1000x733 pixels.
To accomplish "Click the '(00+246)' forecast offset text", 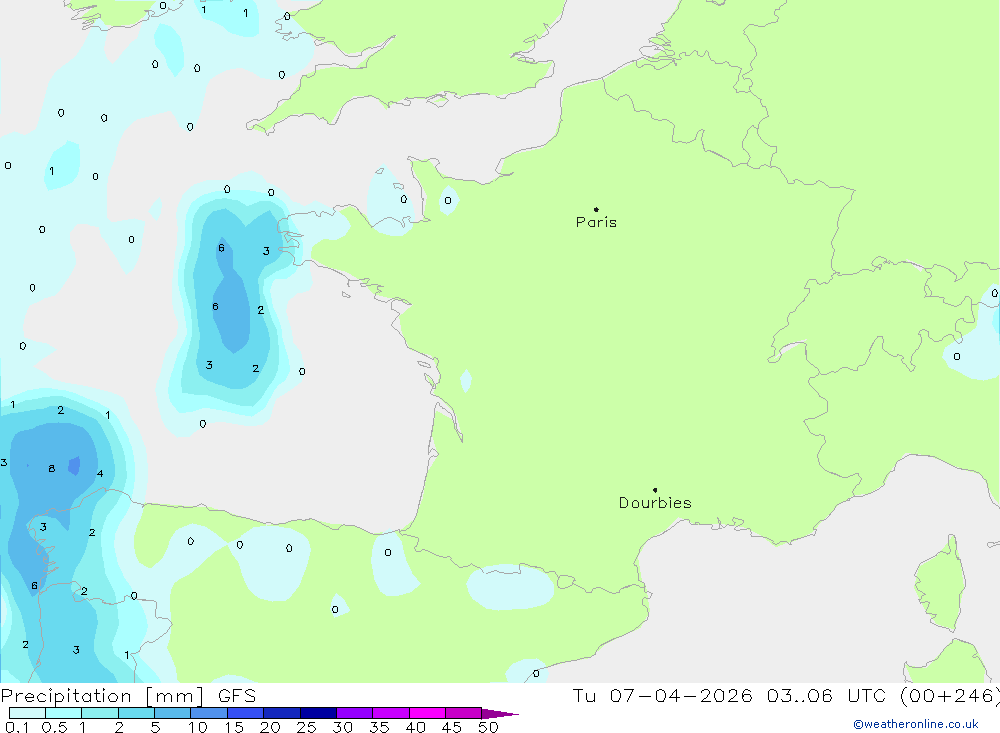I will pos(949,696).
